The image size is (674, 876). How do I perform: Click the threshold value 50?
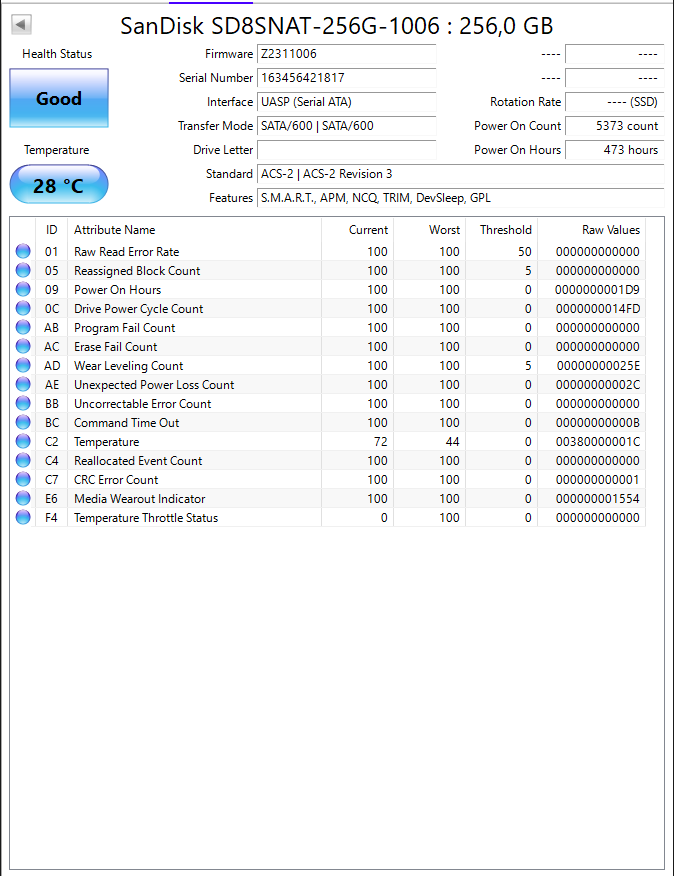(x=525, y=252)
